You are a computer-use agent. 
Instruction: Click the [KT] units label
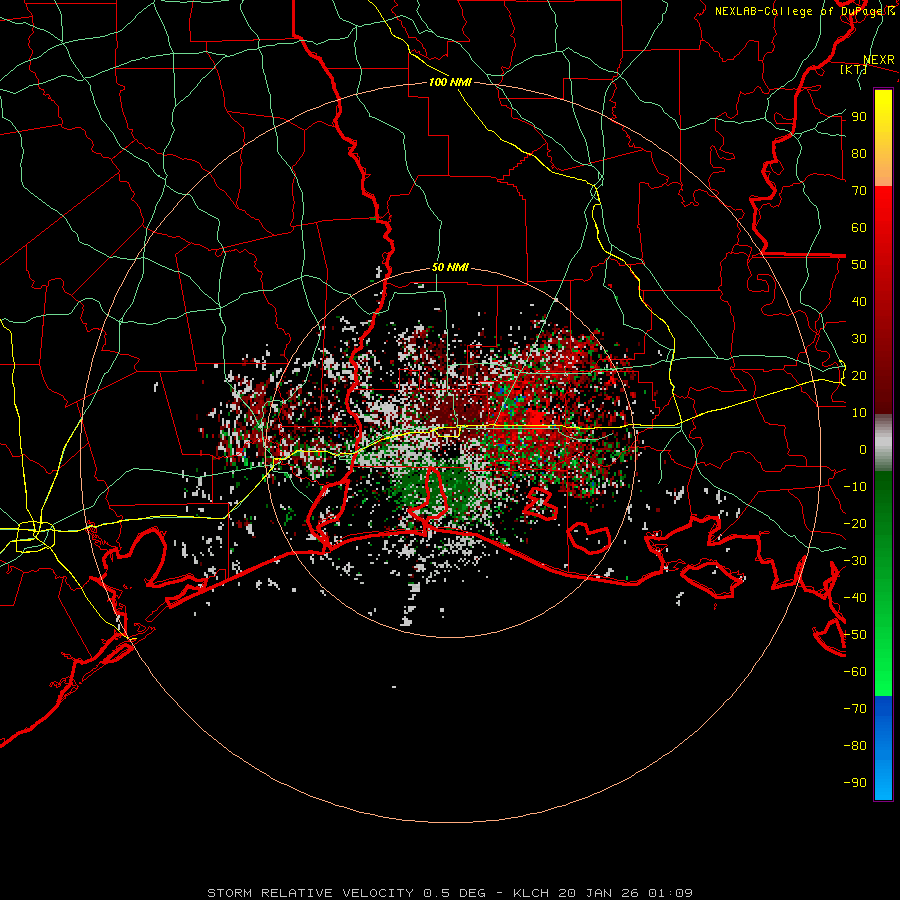coord(853,69)
